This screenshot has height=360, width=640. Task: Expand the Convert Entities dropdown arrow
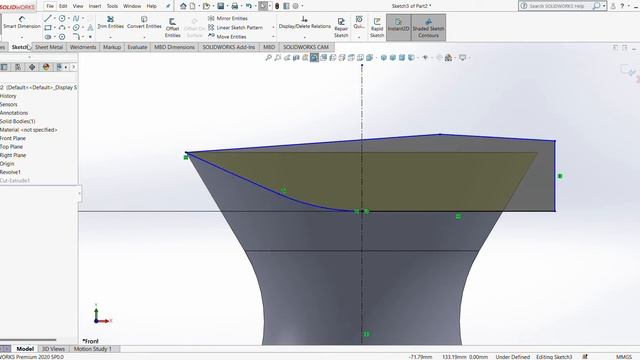144,37
